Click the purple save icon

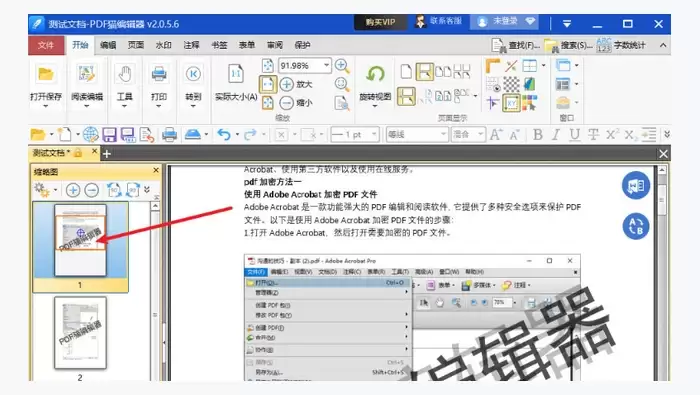109,134
